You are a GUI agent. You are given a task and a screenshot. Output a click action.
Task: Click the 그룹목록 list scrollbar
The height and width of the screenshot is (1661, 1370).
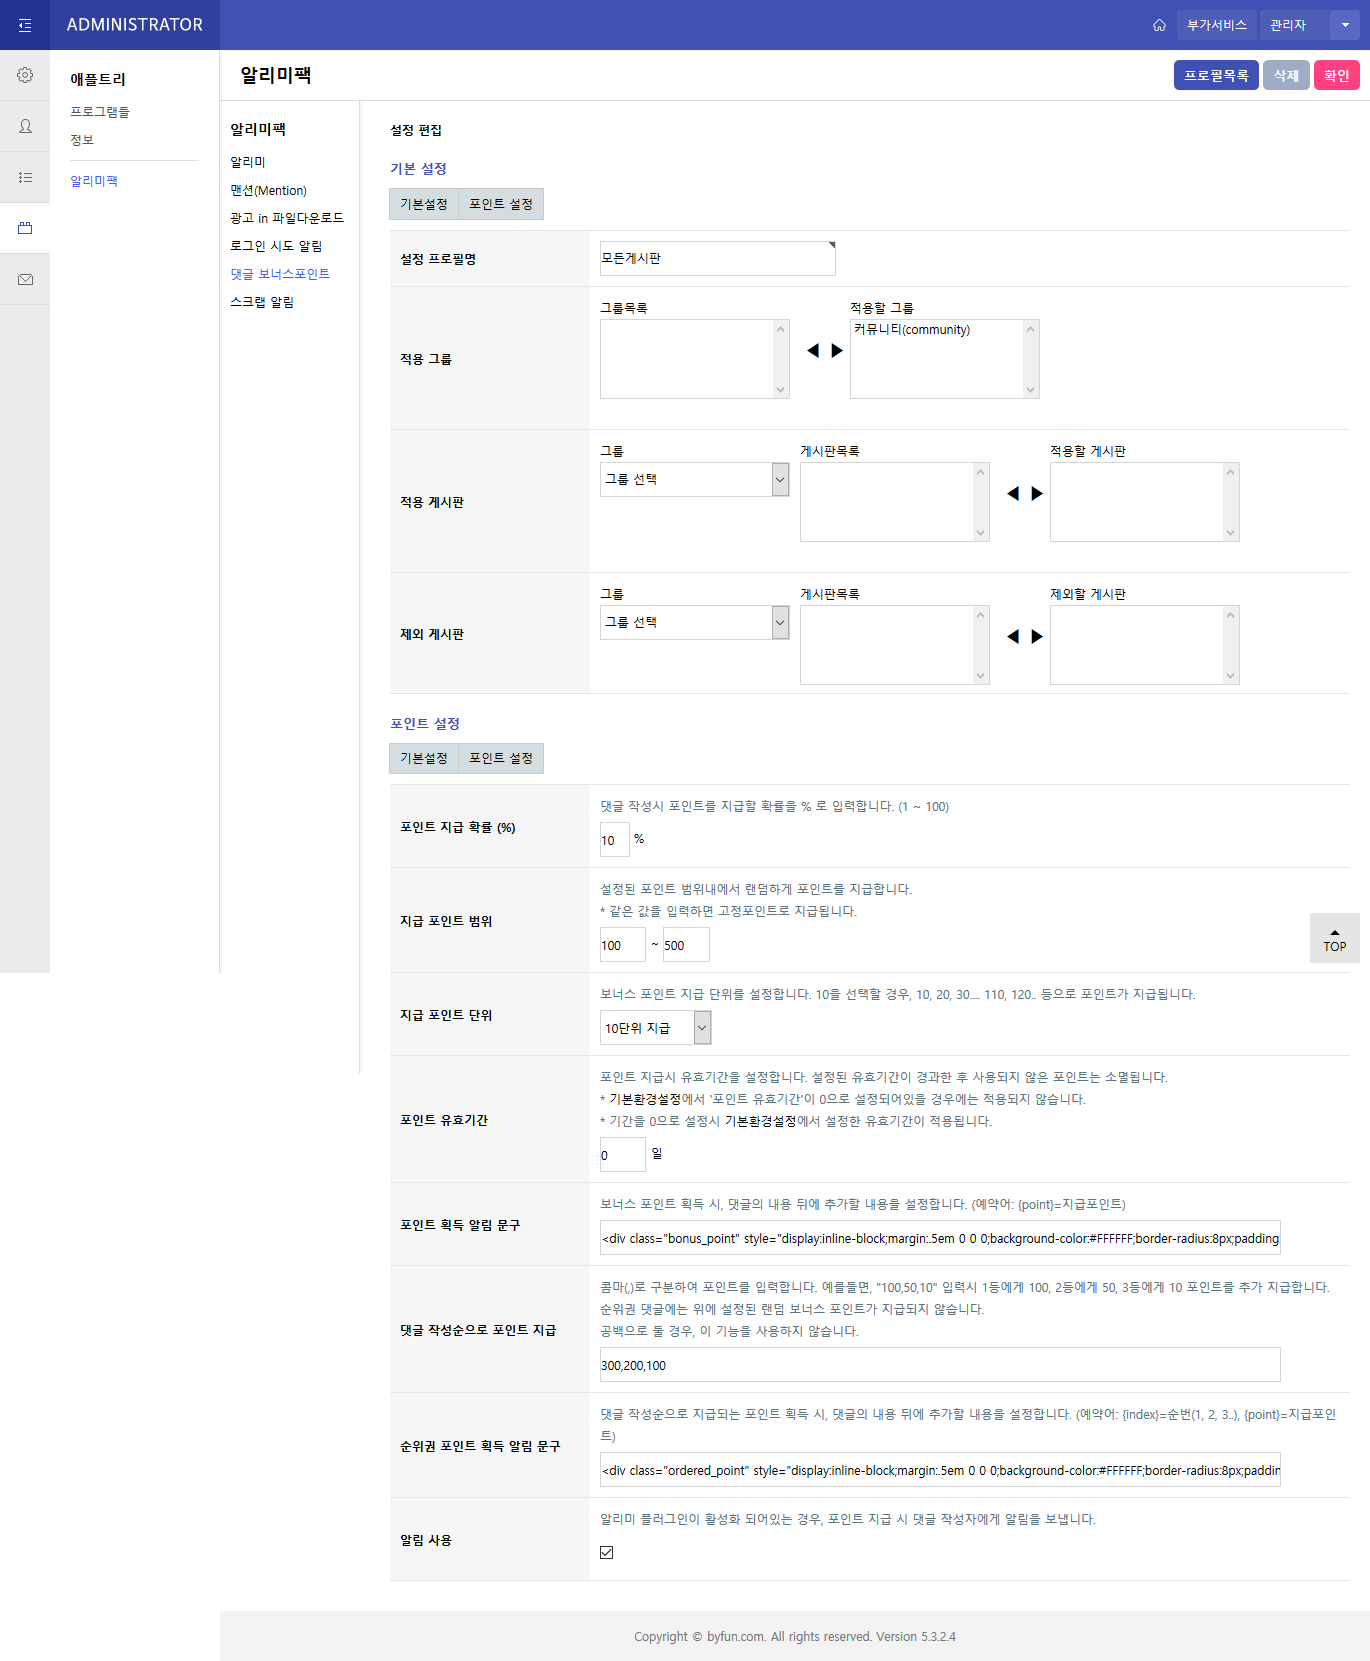pyautogui.click(x=781, y=359)
